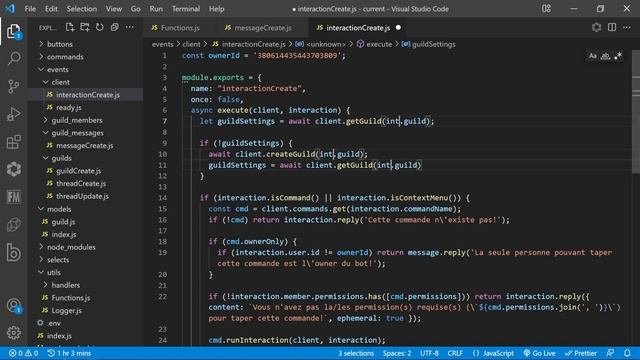Toggle Match Whole Word in find widget
The image size is (640, 360).
(x=605, y=56)
